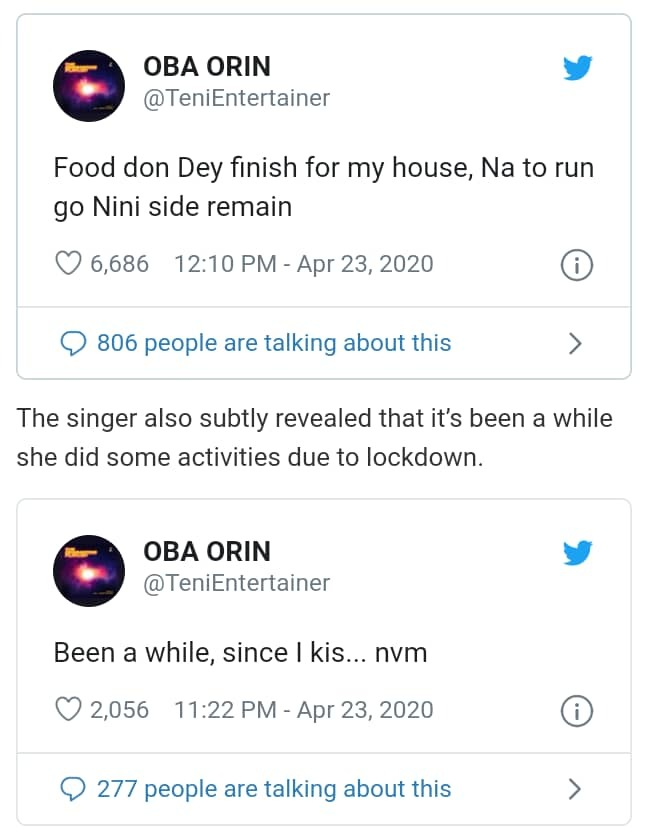The width and height of the screenshot is (646, 838).
Task: Open the 12:10 PM - Apr 23, 2020 timestamp
Action: pos(303,264)
